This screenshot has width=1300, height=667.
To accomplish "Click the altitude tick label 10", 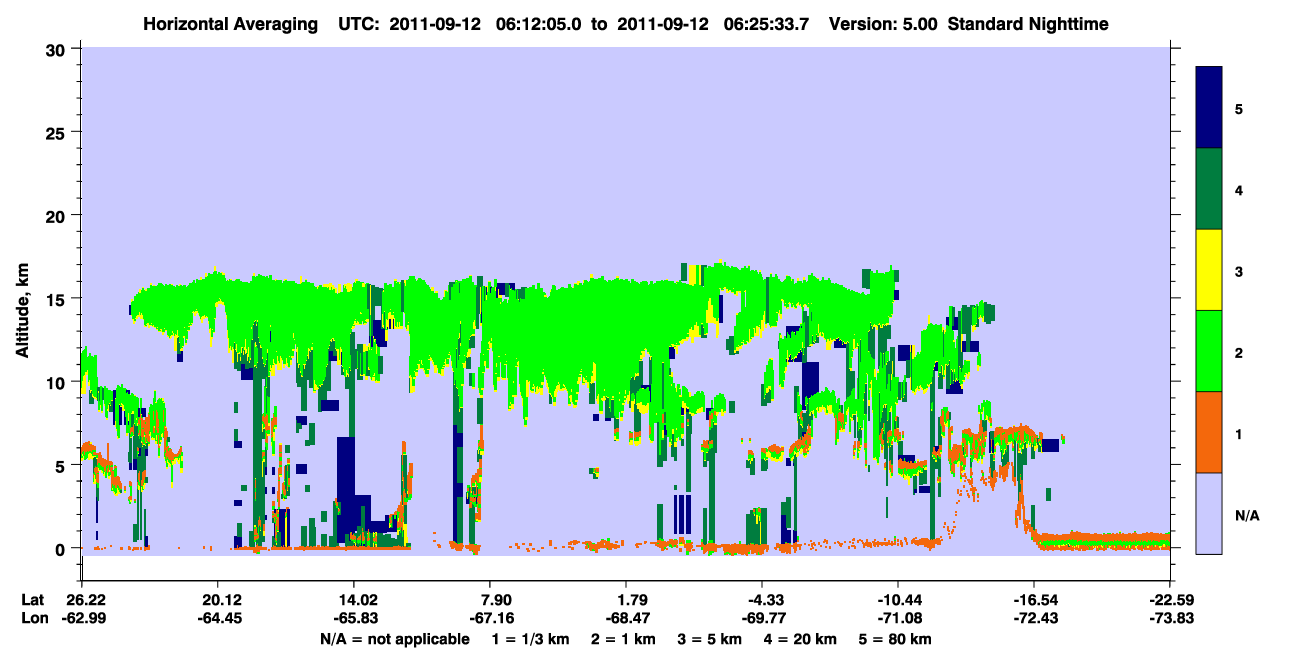I will (58, 382).
